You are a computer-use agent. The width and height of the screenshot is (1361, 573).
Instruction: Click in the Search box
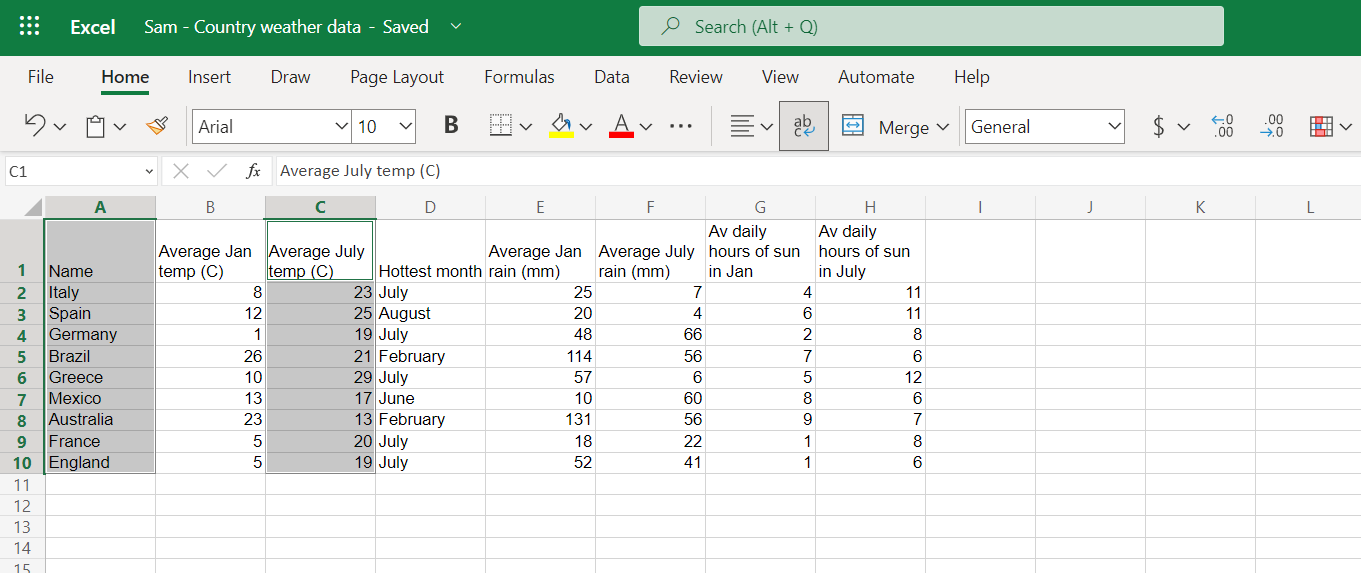[931, 26]
